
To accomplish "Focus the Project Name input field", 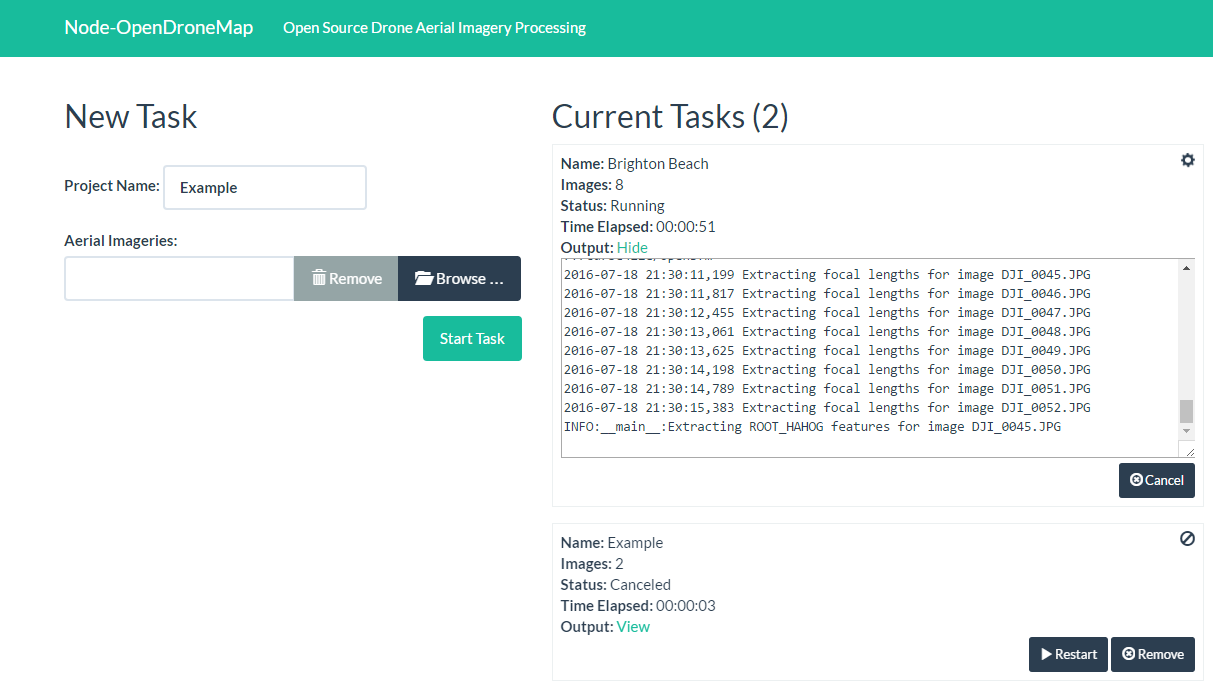I will [x=265, y=187].
